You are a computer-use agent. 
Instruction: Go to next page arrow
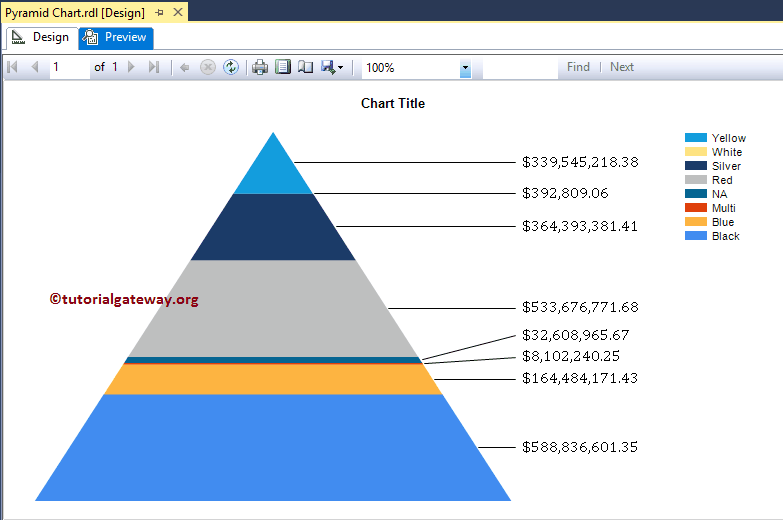pos(131,66)
